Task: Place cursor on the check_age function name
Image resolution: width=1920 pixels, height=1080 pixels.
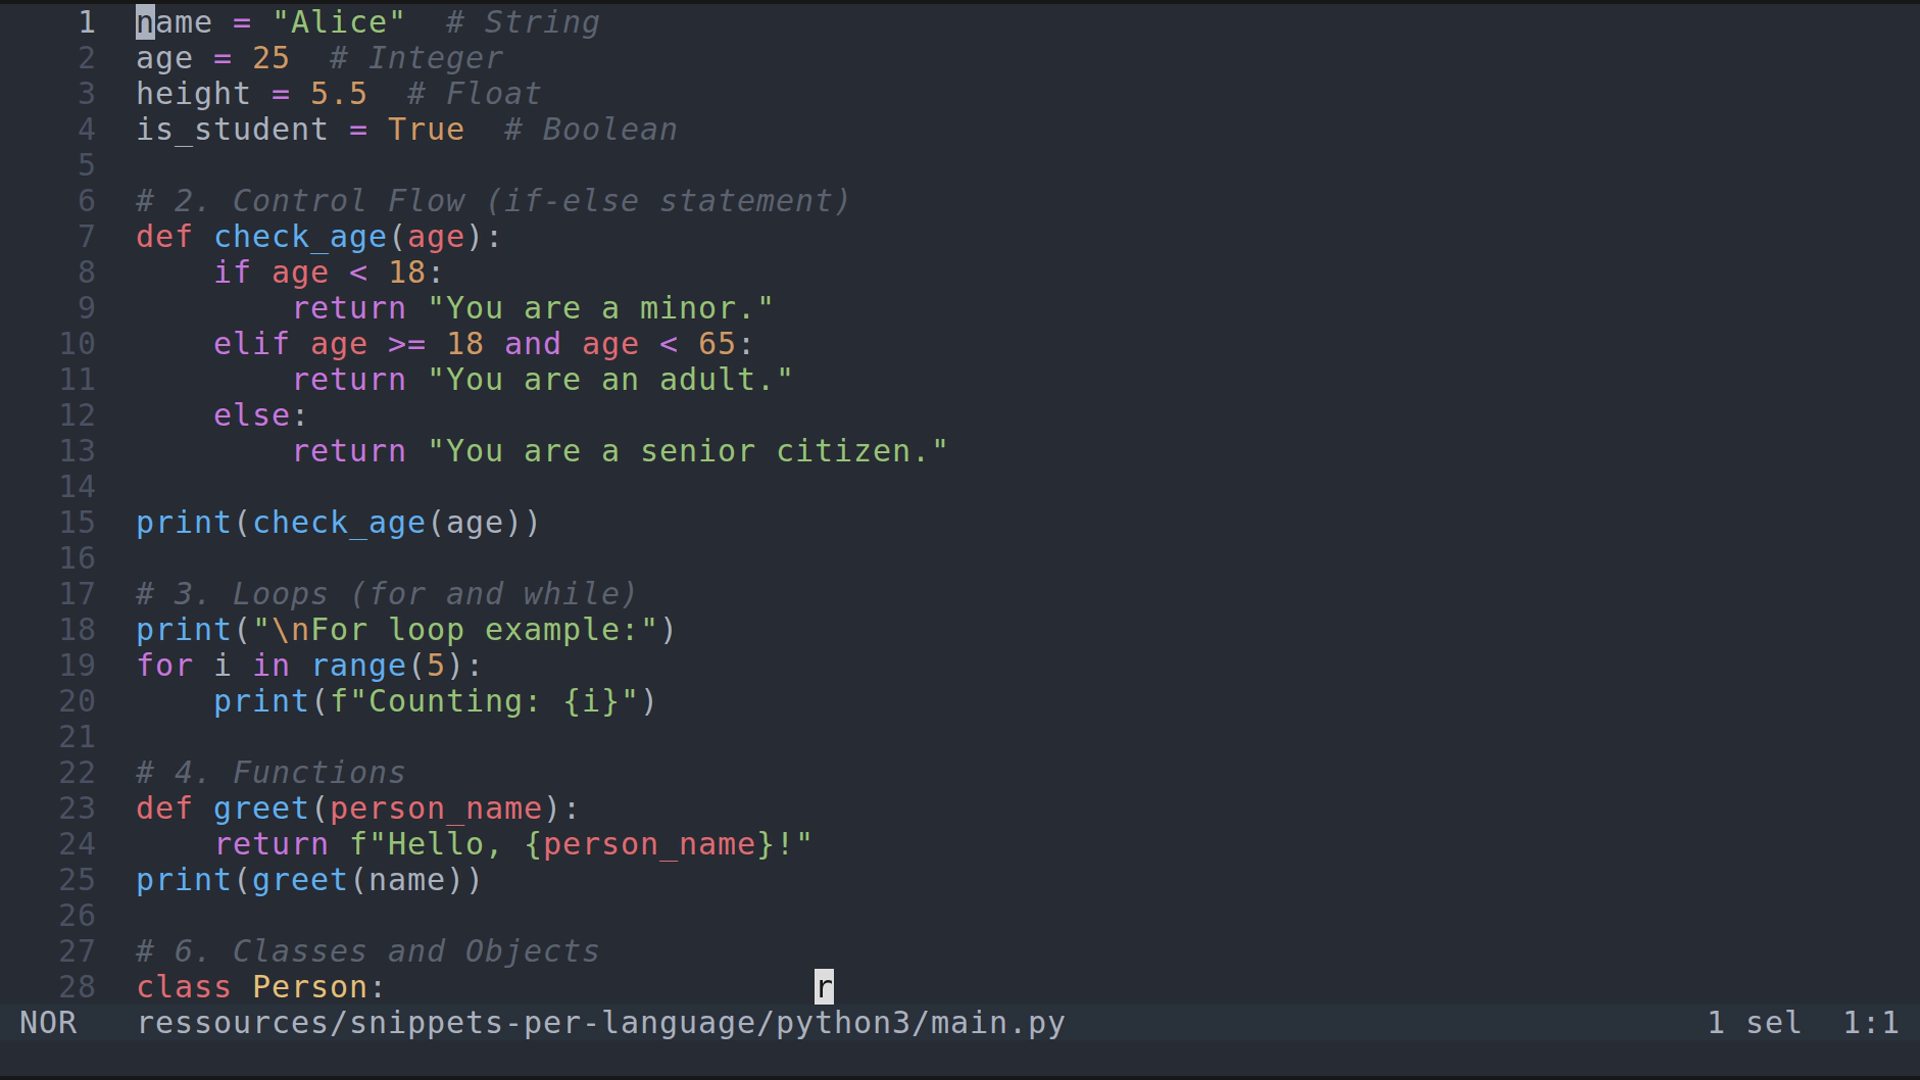Action: point(300,237)
